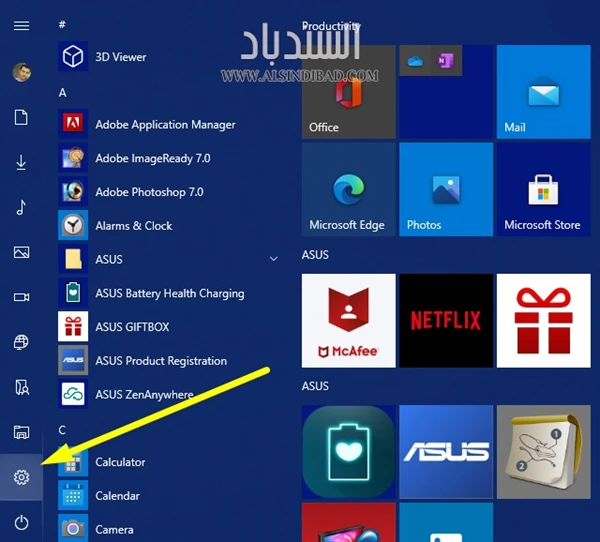Open Calculator from the app list
600x542 pixels.
coord(120,462)
